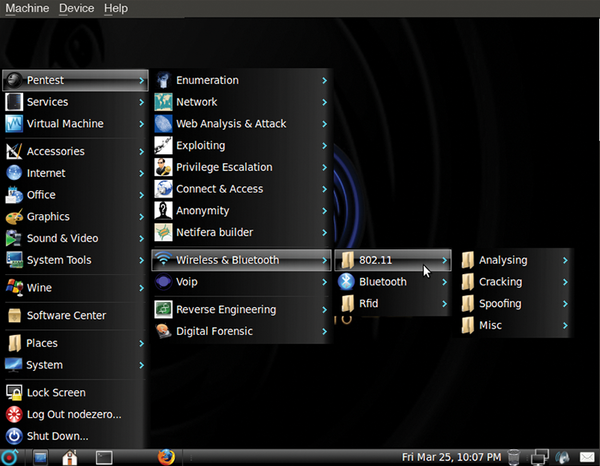600x466 pixels.
Task: Select Cracking in the 802.11 submenu
Action: (500, 282)
